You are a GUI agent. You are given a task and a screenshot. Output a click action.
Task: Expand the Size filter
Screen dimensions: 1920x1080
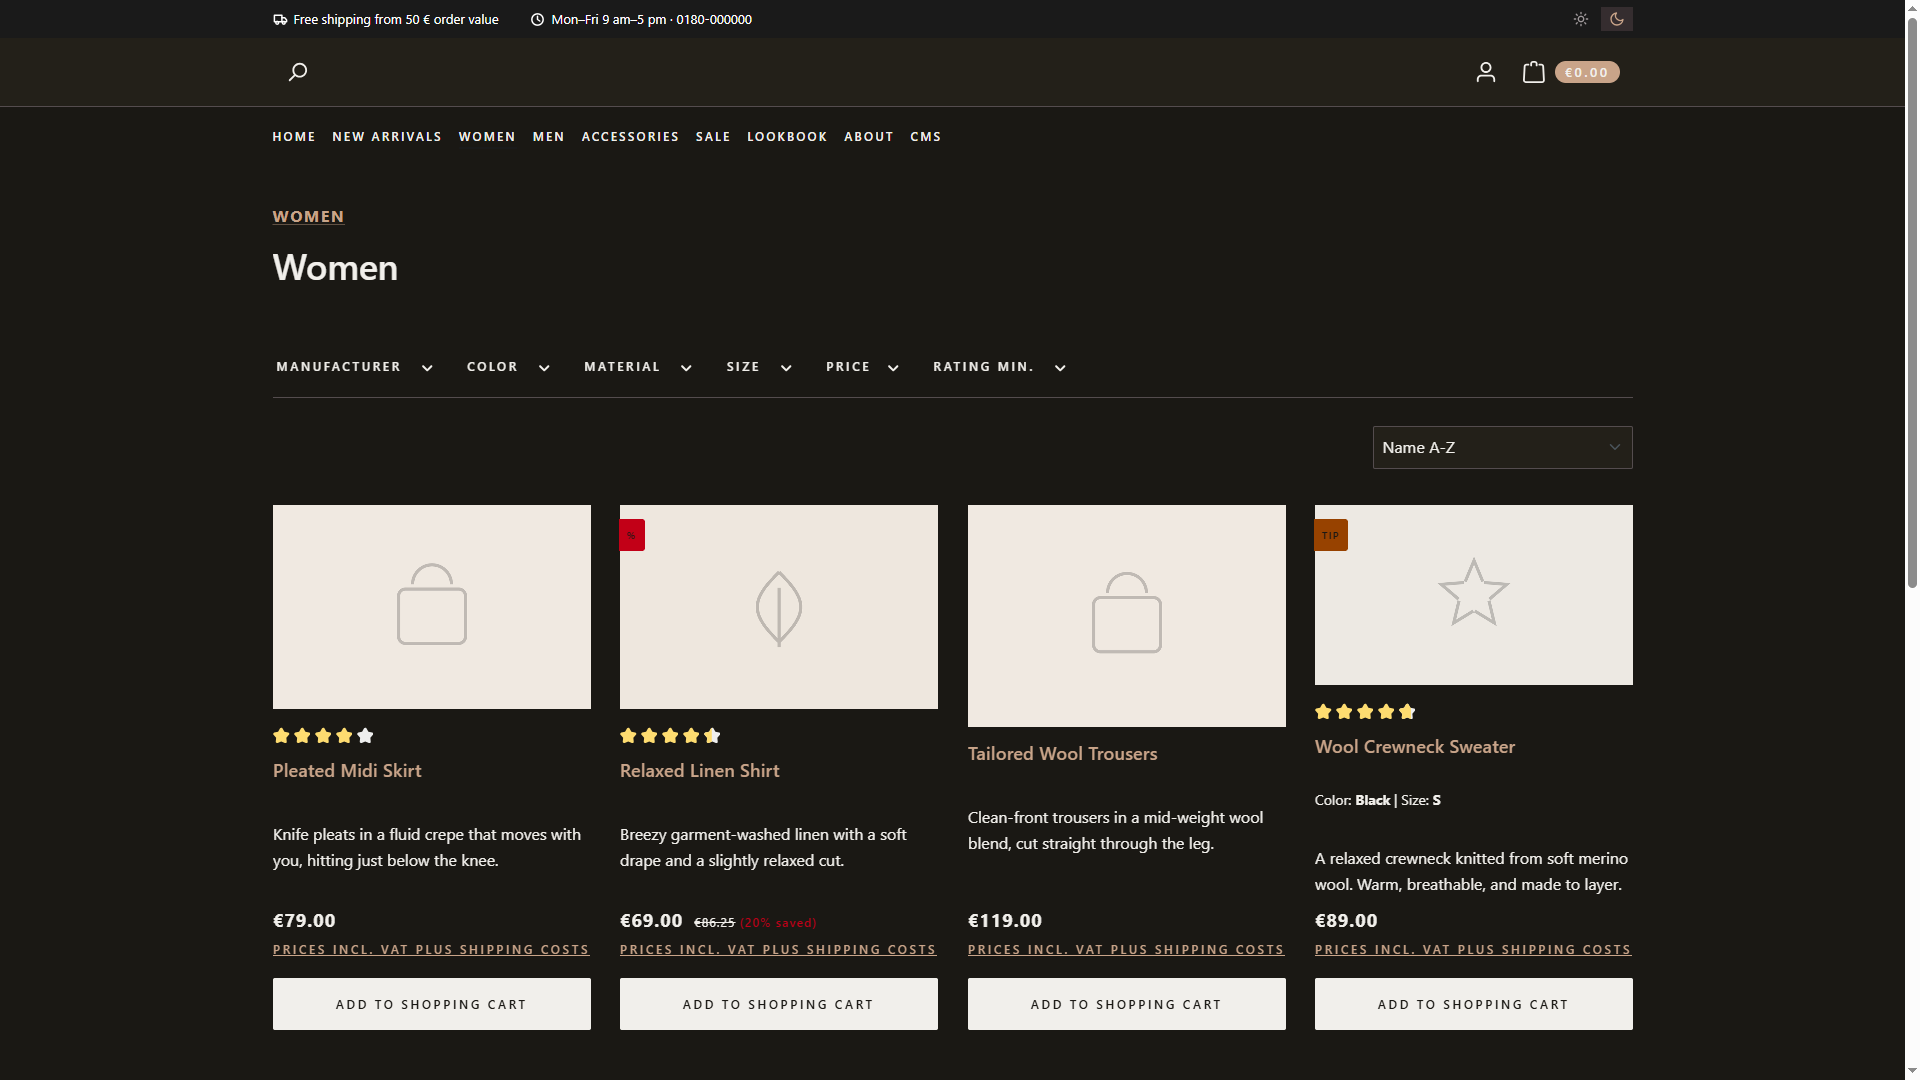759,367
